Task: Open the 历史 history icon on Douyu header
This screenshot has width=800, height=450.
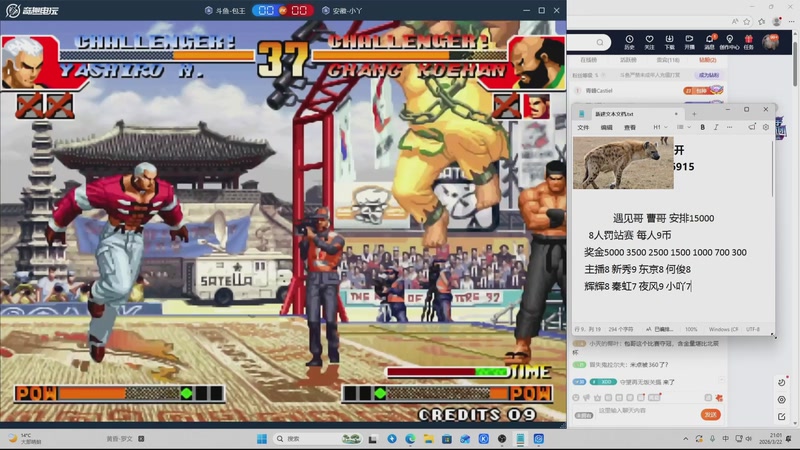Action: coord(629,42)
